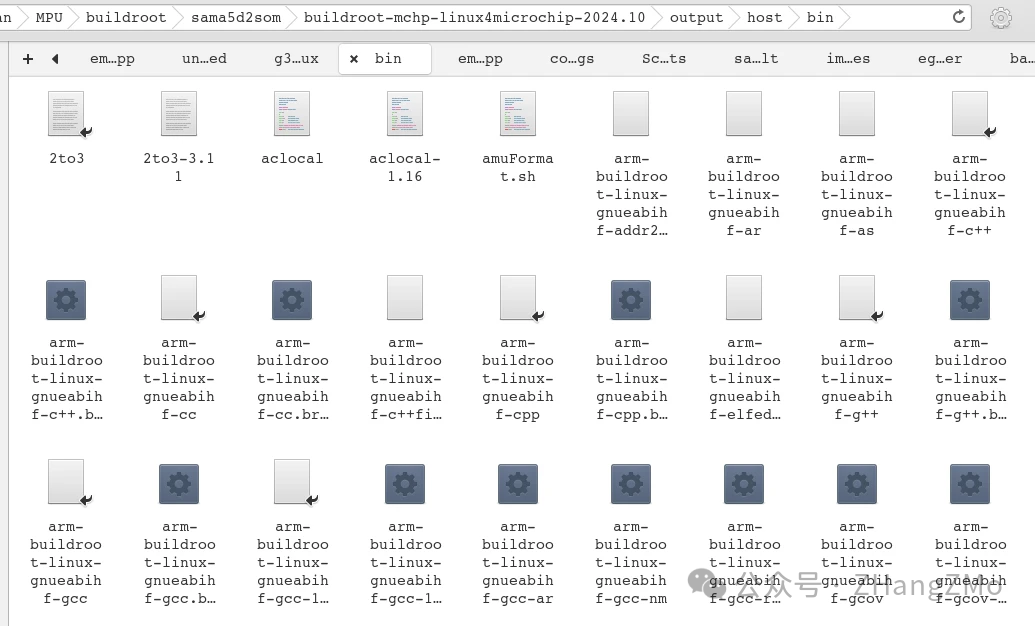Select the 2to3 file icon

[66, 114]
